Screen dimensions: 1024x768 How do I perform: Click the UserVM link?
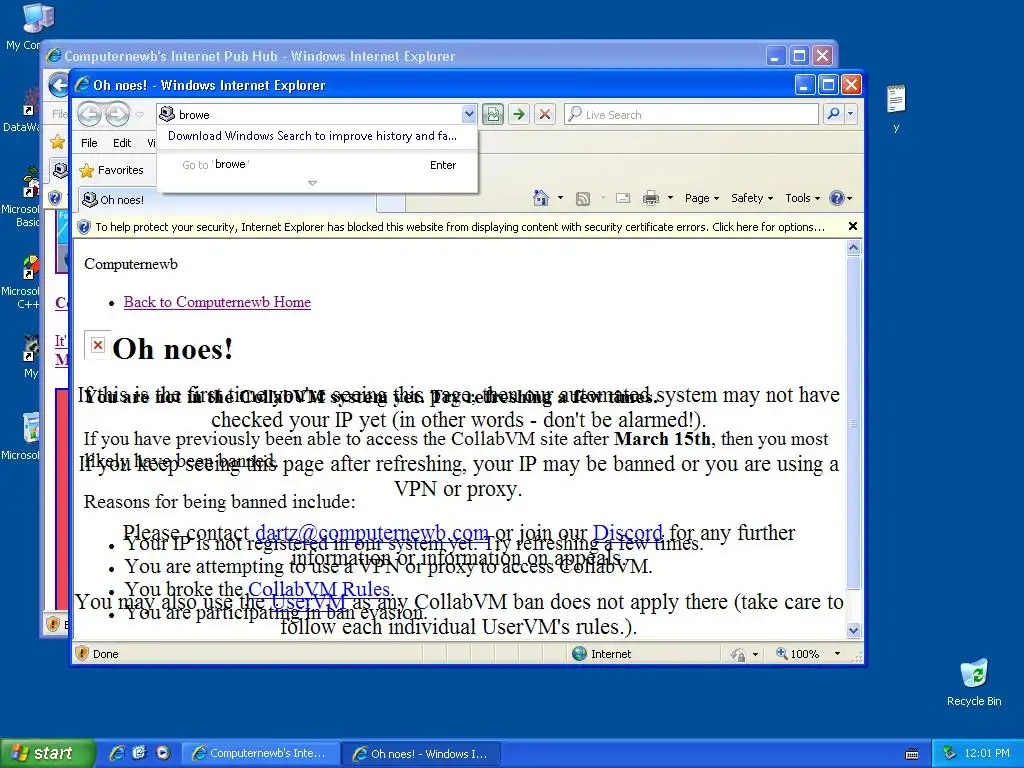(x=308, y=601)
